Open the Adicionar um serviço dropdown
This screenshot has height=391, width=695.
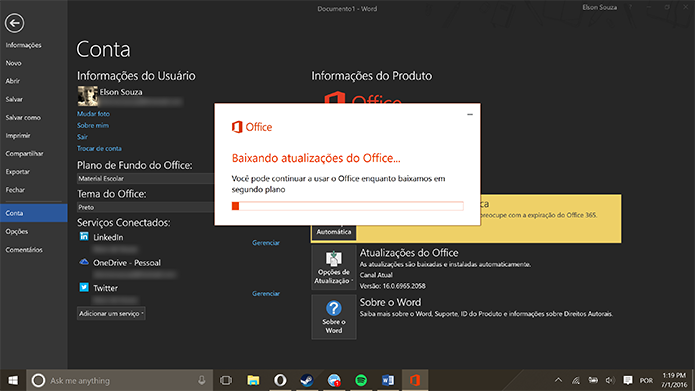[x=111, y=313]
